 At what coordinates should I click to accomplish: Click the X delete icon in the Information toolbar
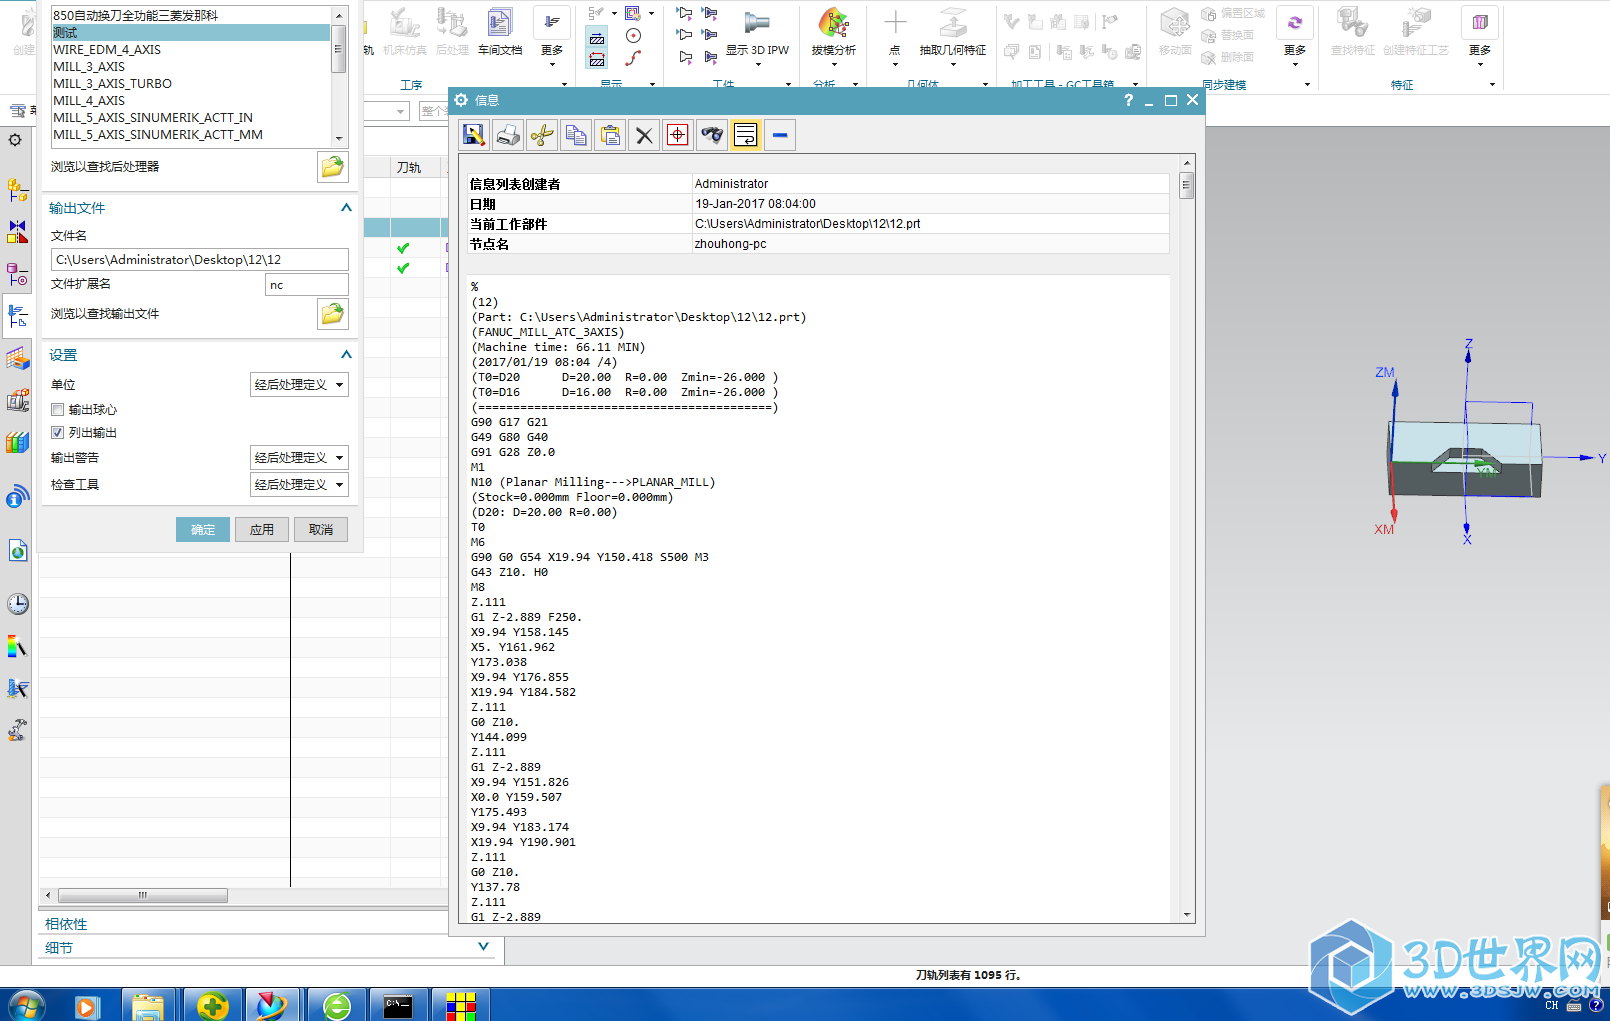(x=644, y=135)
